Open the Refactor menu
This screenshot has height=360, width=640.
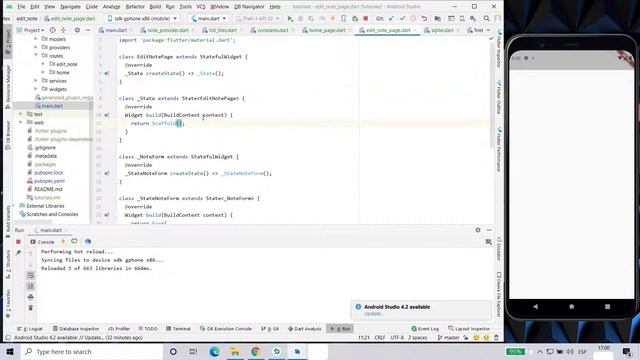pos(135,7)
